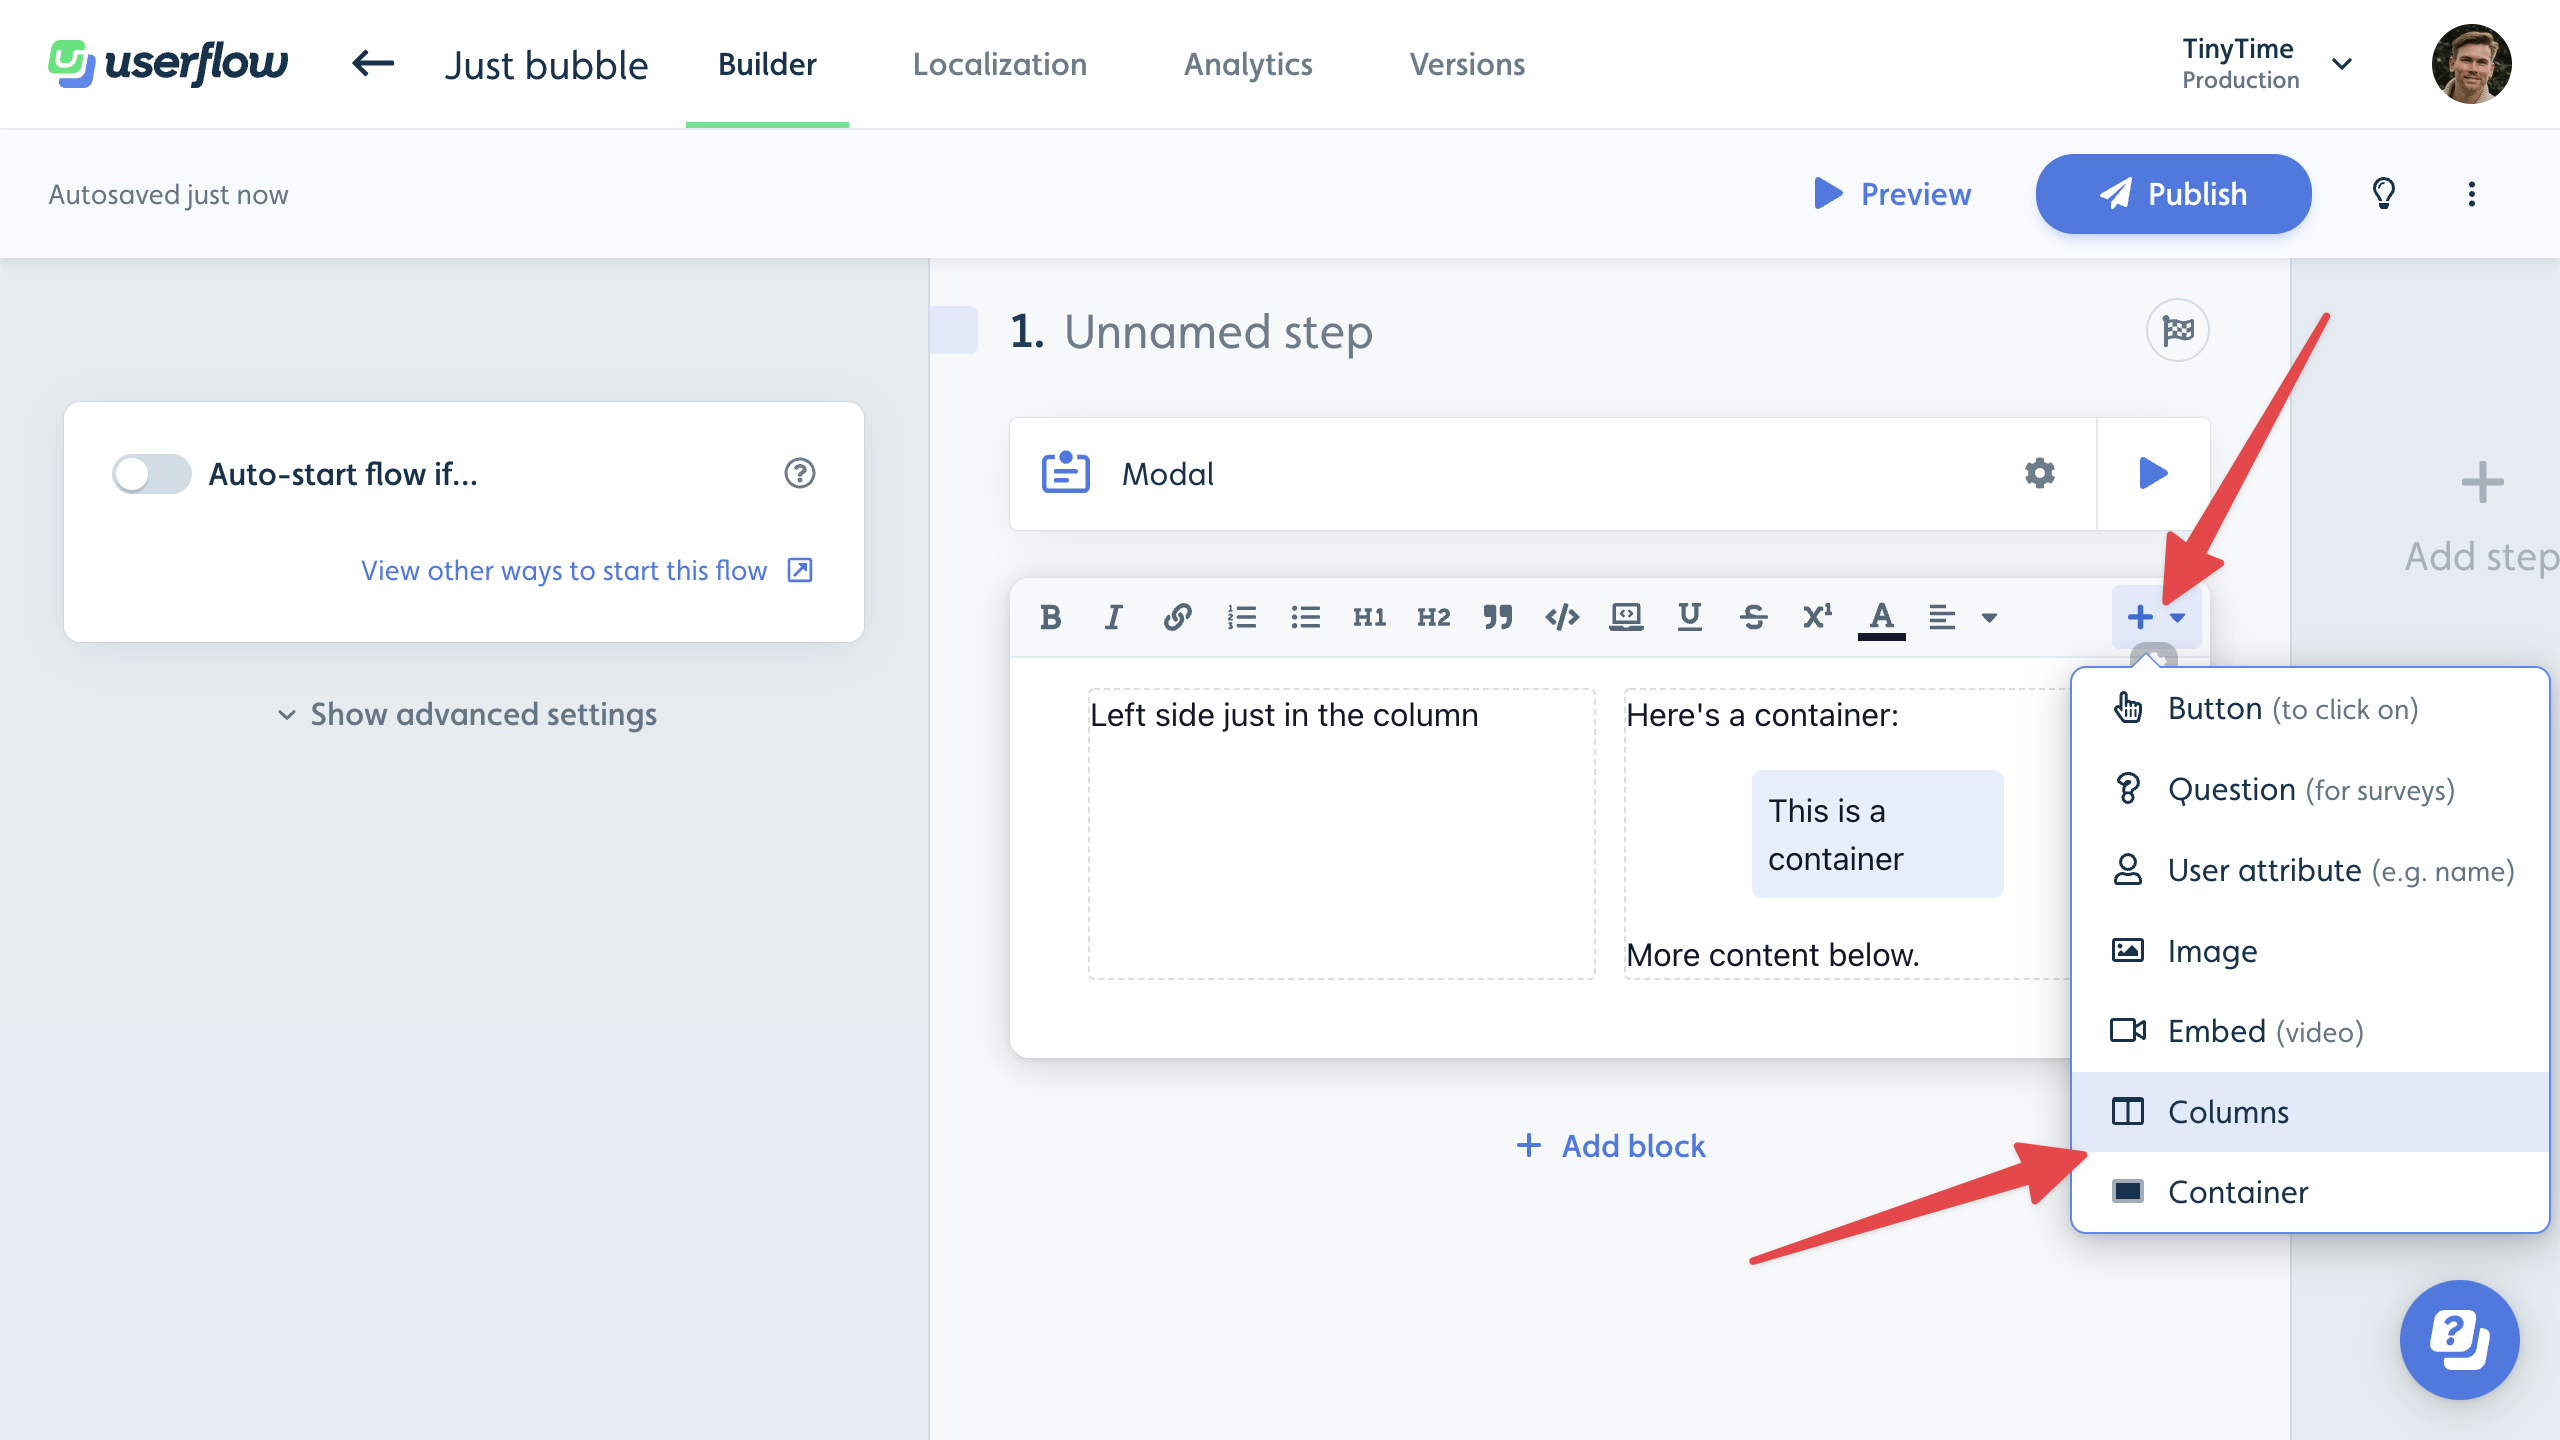Insert a link with the chain icon

[1177, 617]
